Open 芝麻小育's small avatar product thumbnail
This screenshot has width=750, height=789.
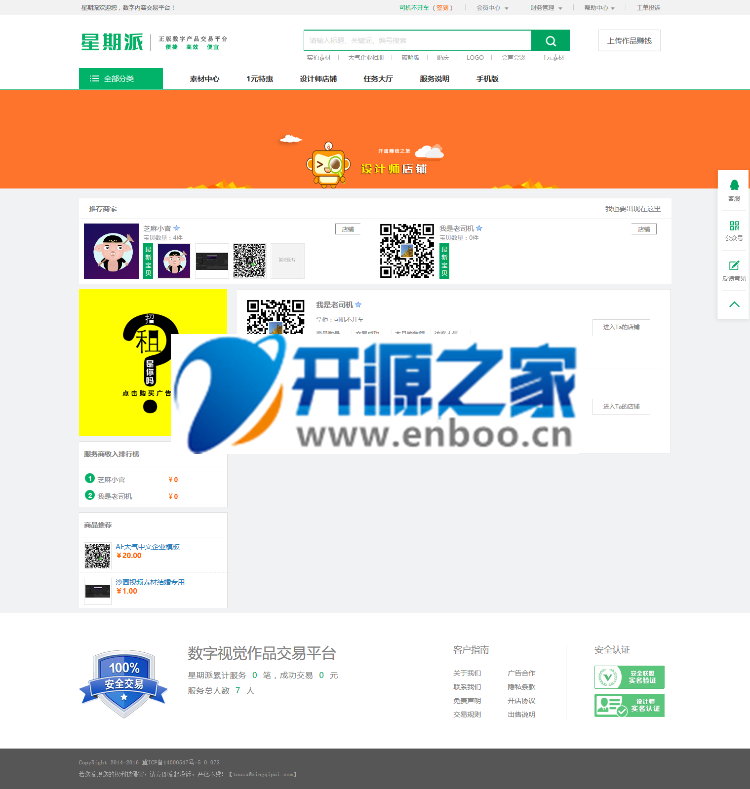click(174, 261)
